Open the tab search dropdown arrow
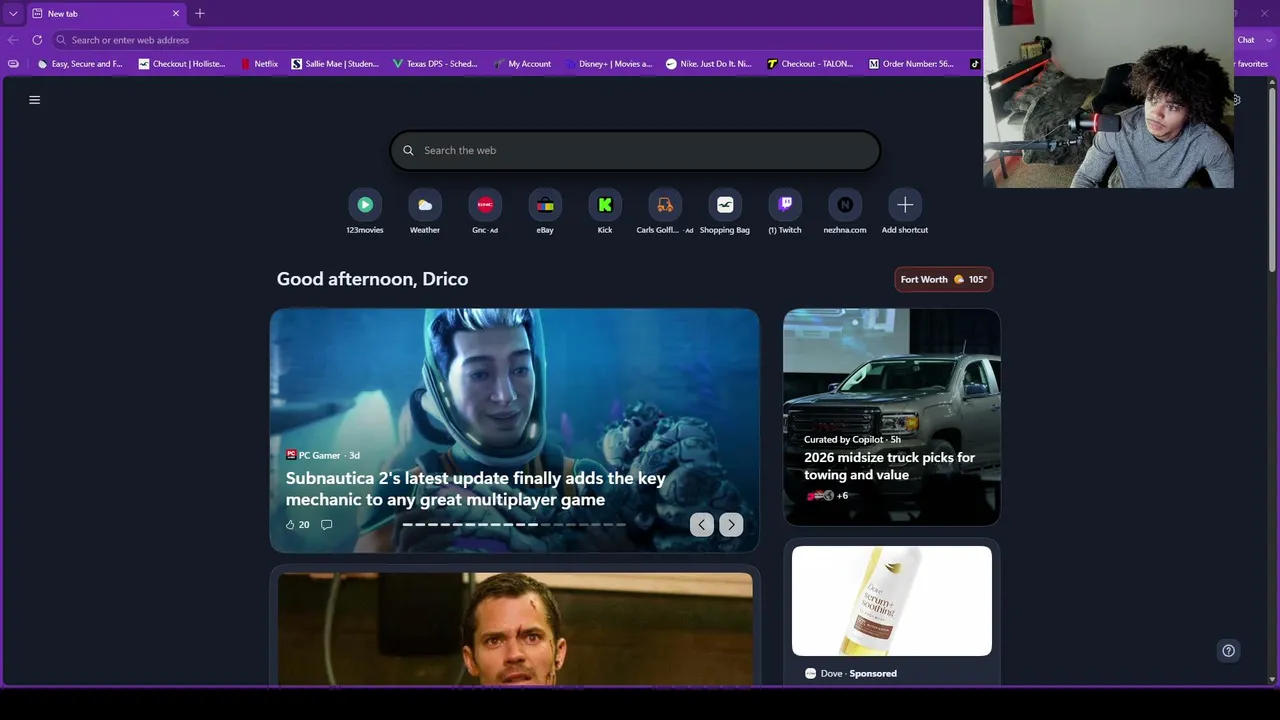 [13, 14]
